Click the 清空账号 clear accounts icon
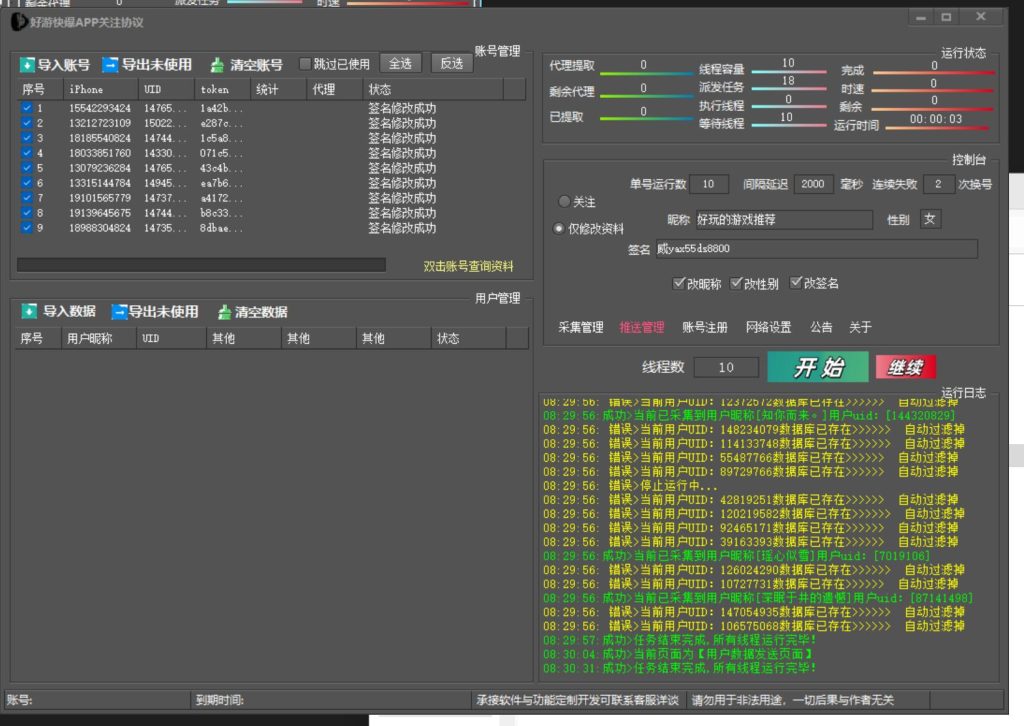This screenshot has height=726, width=1024. coord(217,65)
